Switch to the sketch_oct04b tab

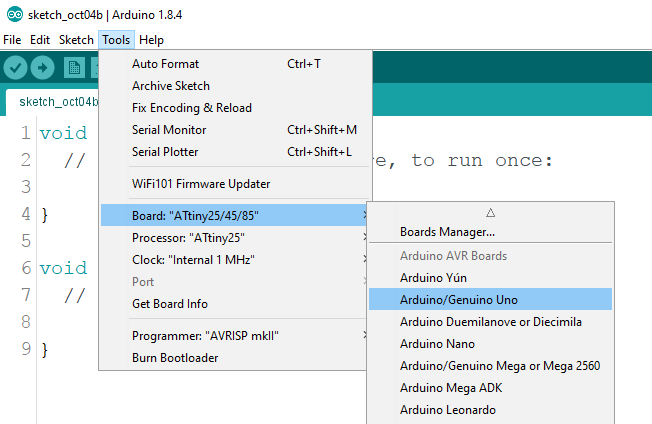[x=58, y=102]
